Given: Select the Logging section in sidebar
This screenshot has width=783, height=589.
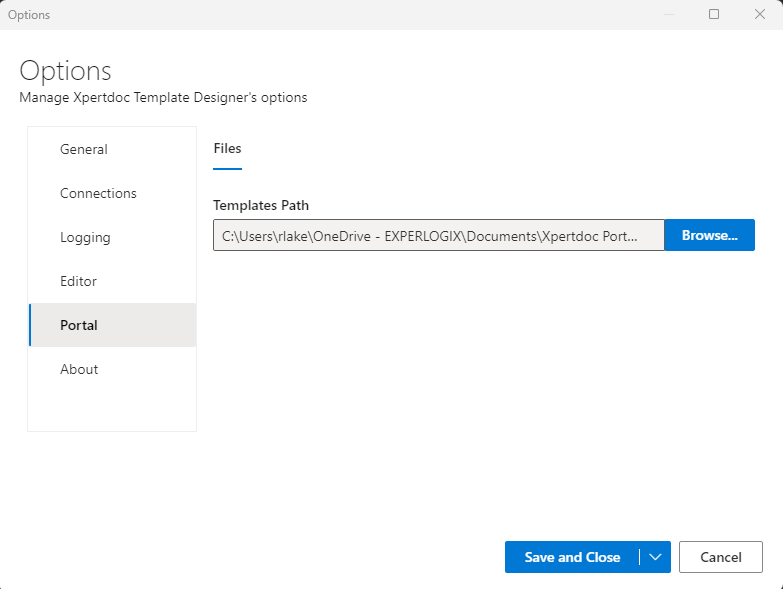Looking at the screenshot, I should [x=112, y=237].
